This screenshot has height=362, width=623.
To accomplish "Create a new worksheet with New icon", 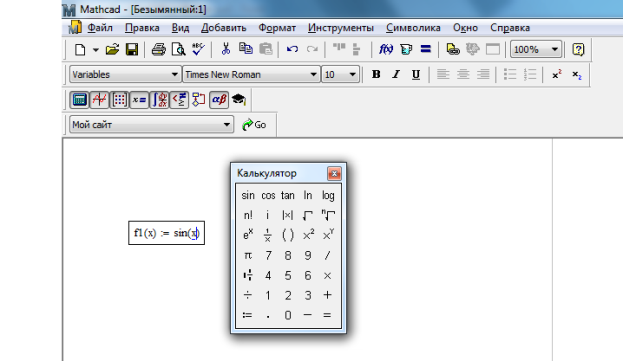I will tap(80, 50).
